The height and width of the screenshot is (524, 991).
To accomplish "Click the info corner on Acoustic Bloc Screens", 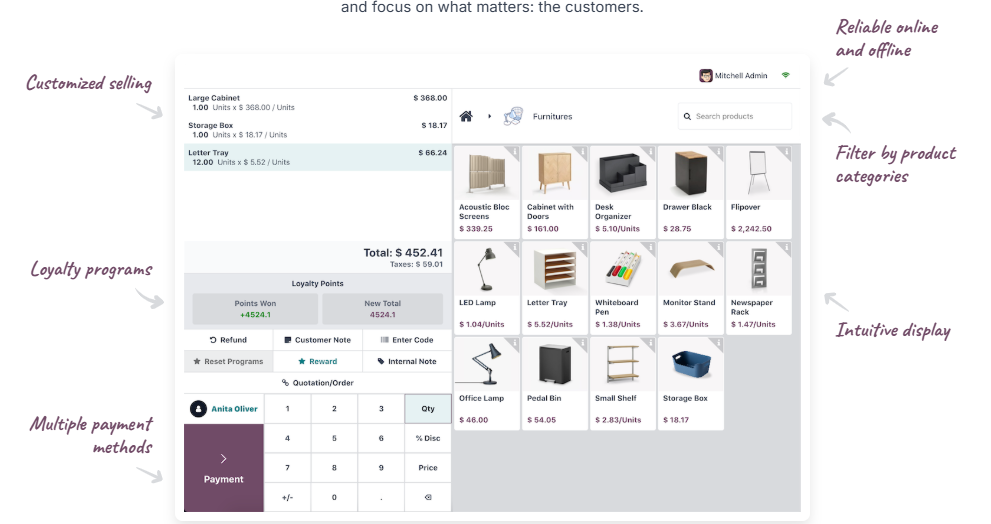I will [513, 152].
